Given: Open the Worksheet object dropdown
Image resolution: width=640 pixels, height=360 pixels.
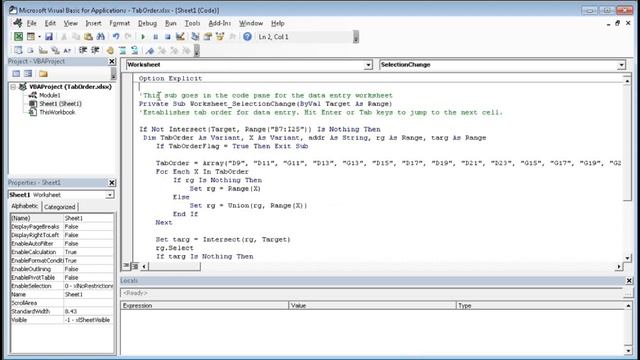Looking at the screenshot, I should click(368, 65).
